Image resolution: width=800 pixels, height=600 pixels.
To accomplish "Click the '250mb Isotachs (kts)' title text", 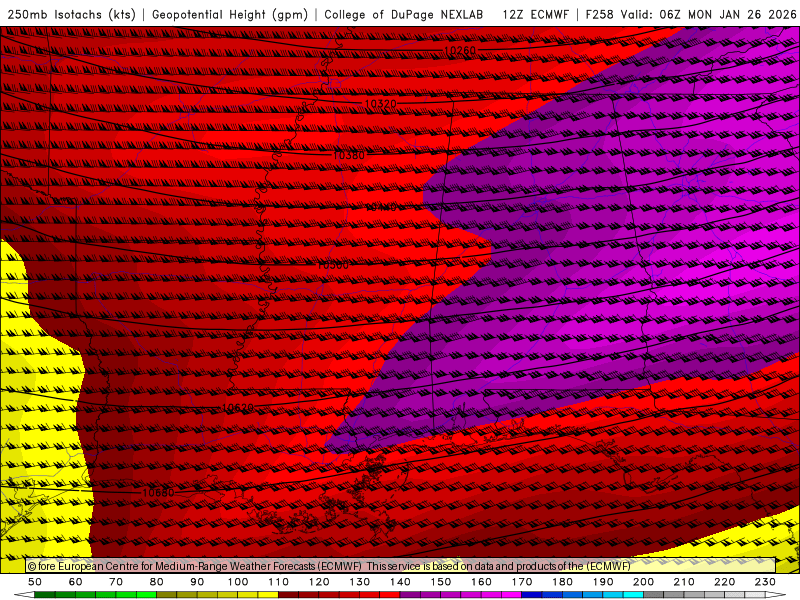I will click(x=71, y=14).
